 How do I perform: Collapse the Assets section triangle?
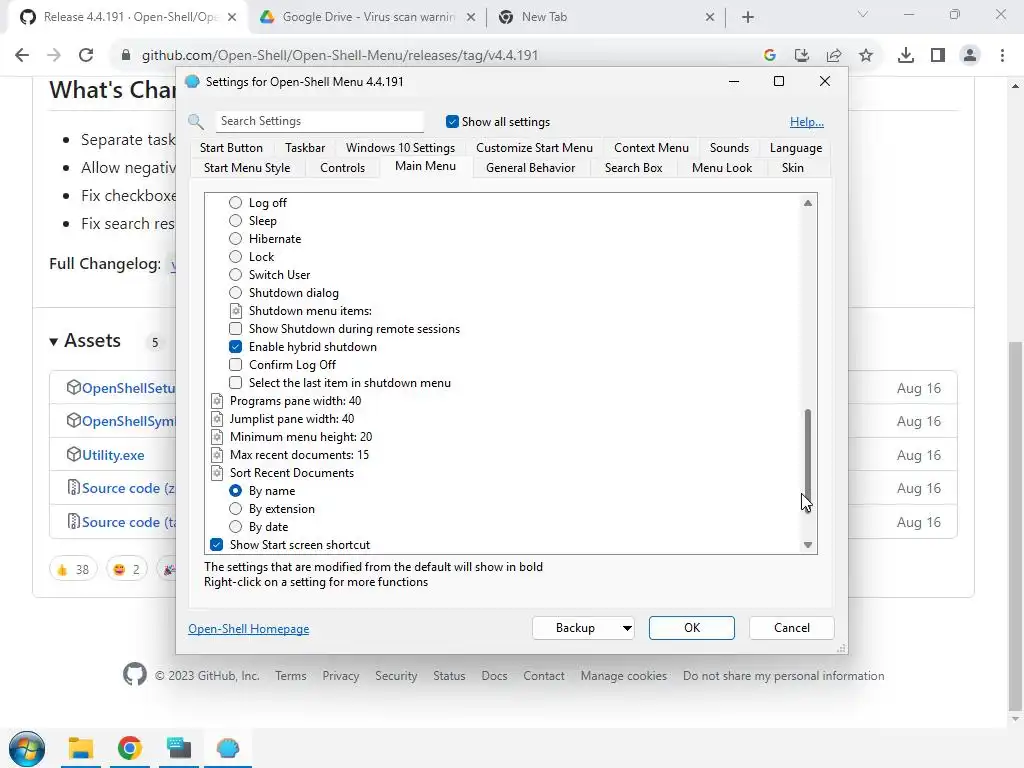coord(54,342)
